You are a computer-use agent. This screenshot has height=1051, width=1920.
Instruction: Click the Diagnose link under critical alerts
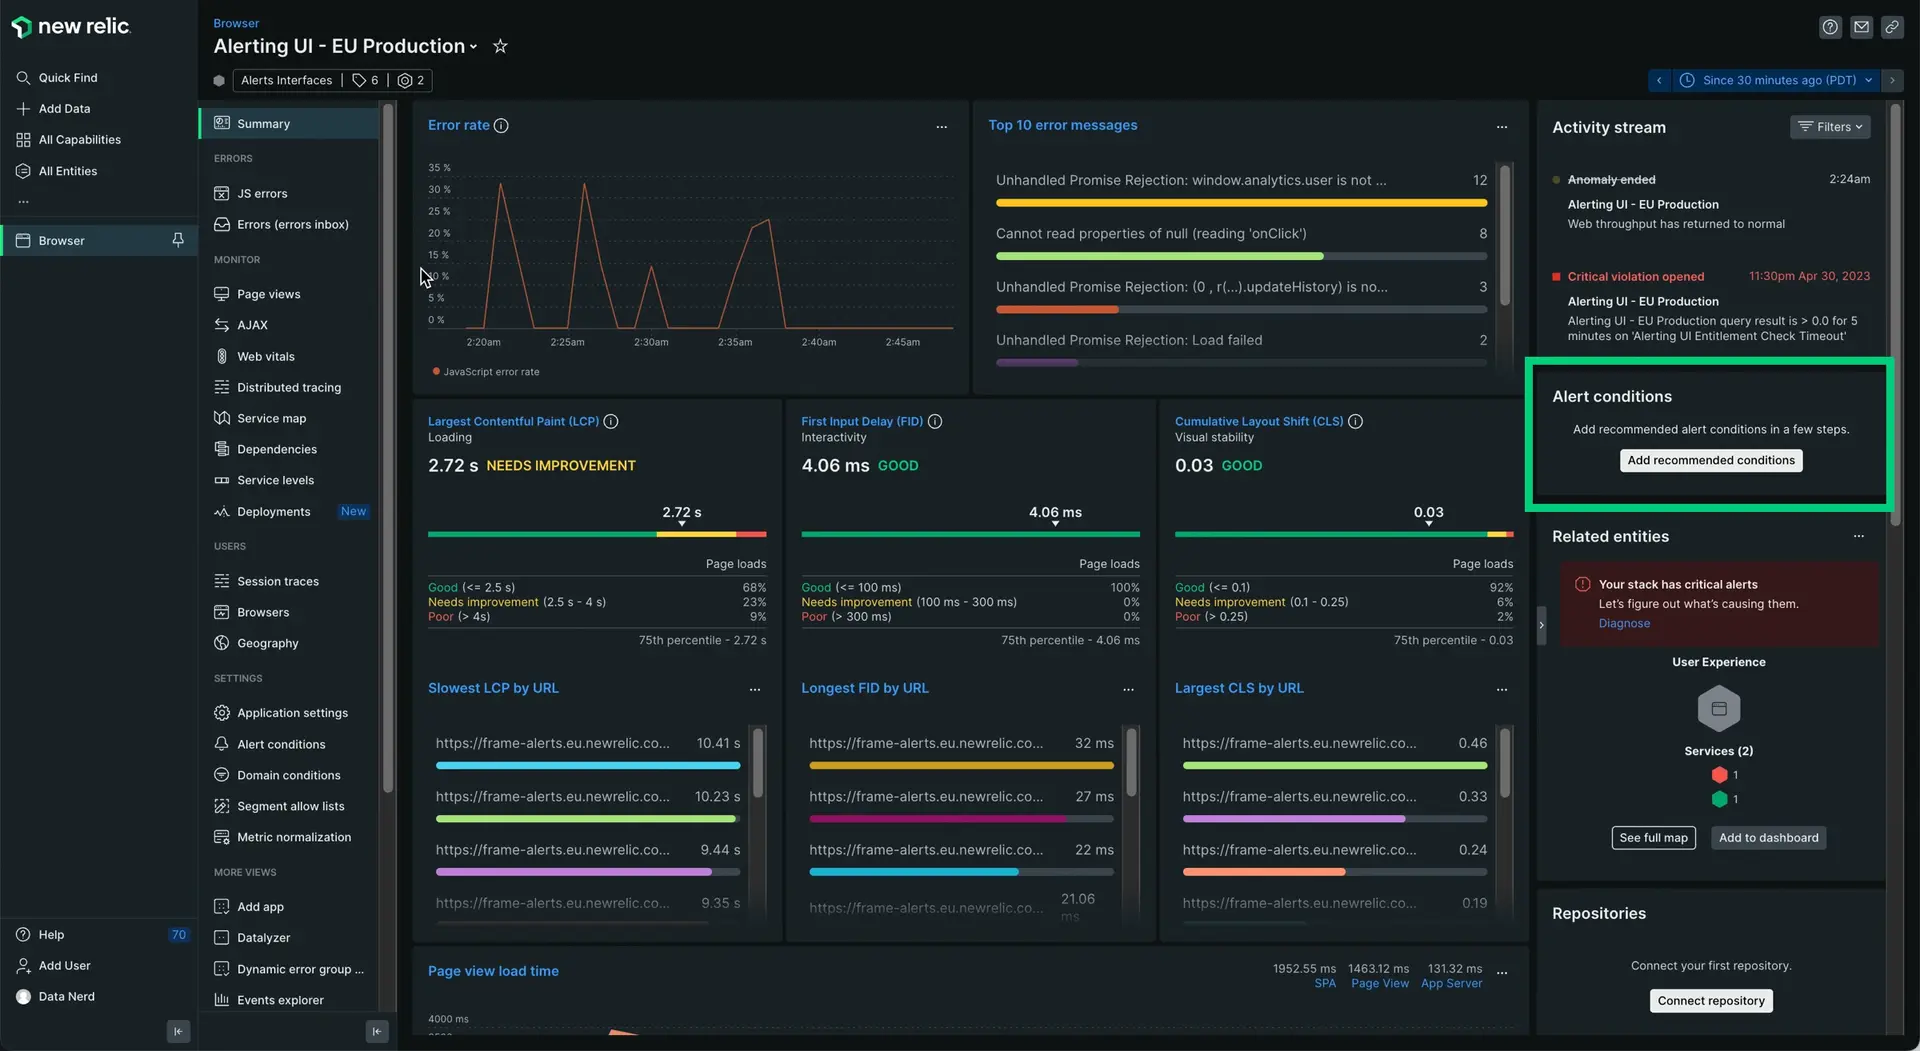point(1624,623)
